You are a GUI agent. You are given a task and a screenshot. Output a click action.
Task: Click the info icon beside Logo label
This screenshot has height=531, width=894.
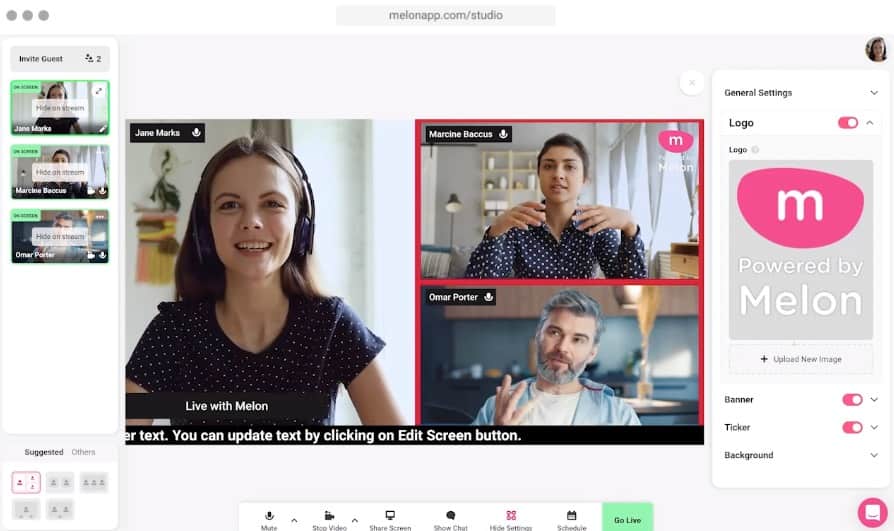(x=755, y=149)
